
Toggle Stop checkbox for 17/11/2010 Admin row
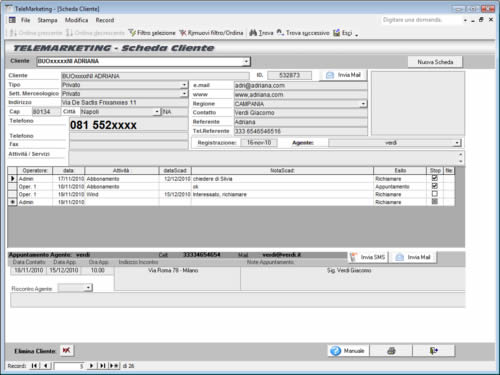(435, 178)
